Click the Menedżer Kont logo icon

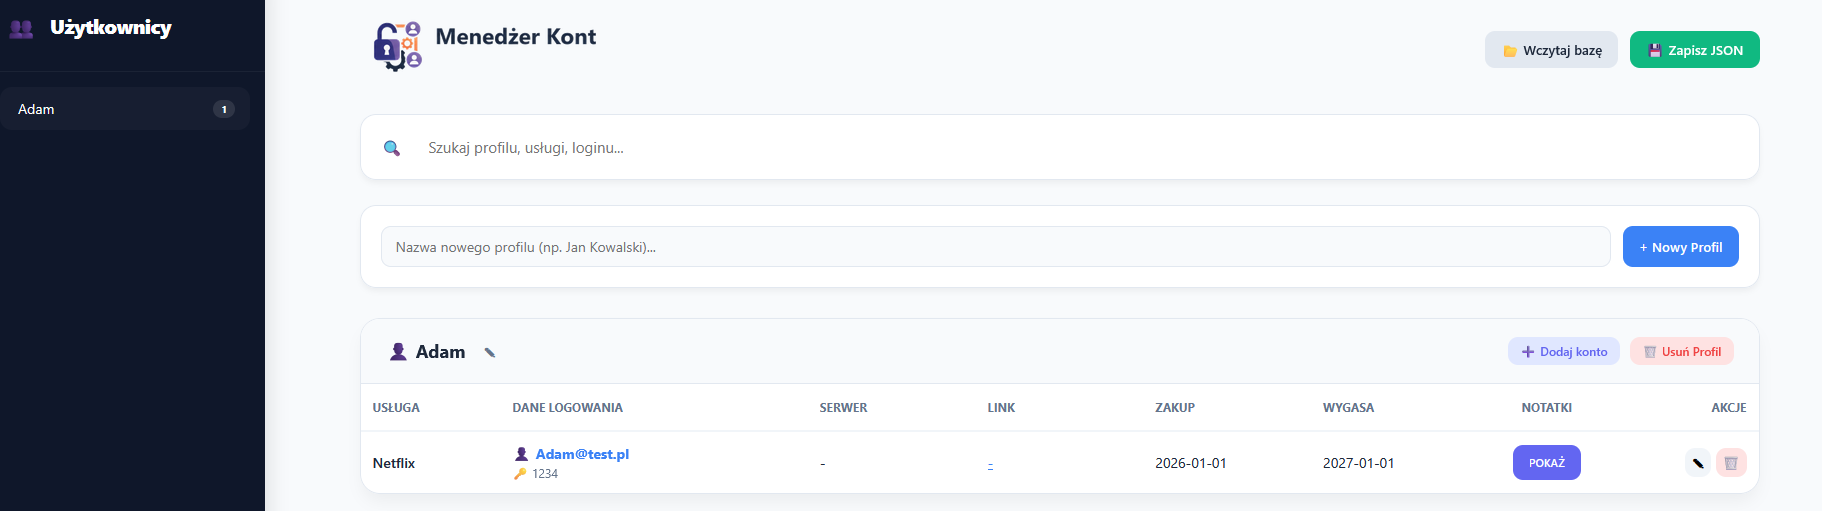pyautogui.click(x=397, y=46)
